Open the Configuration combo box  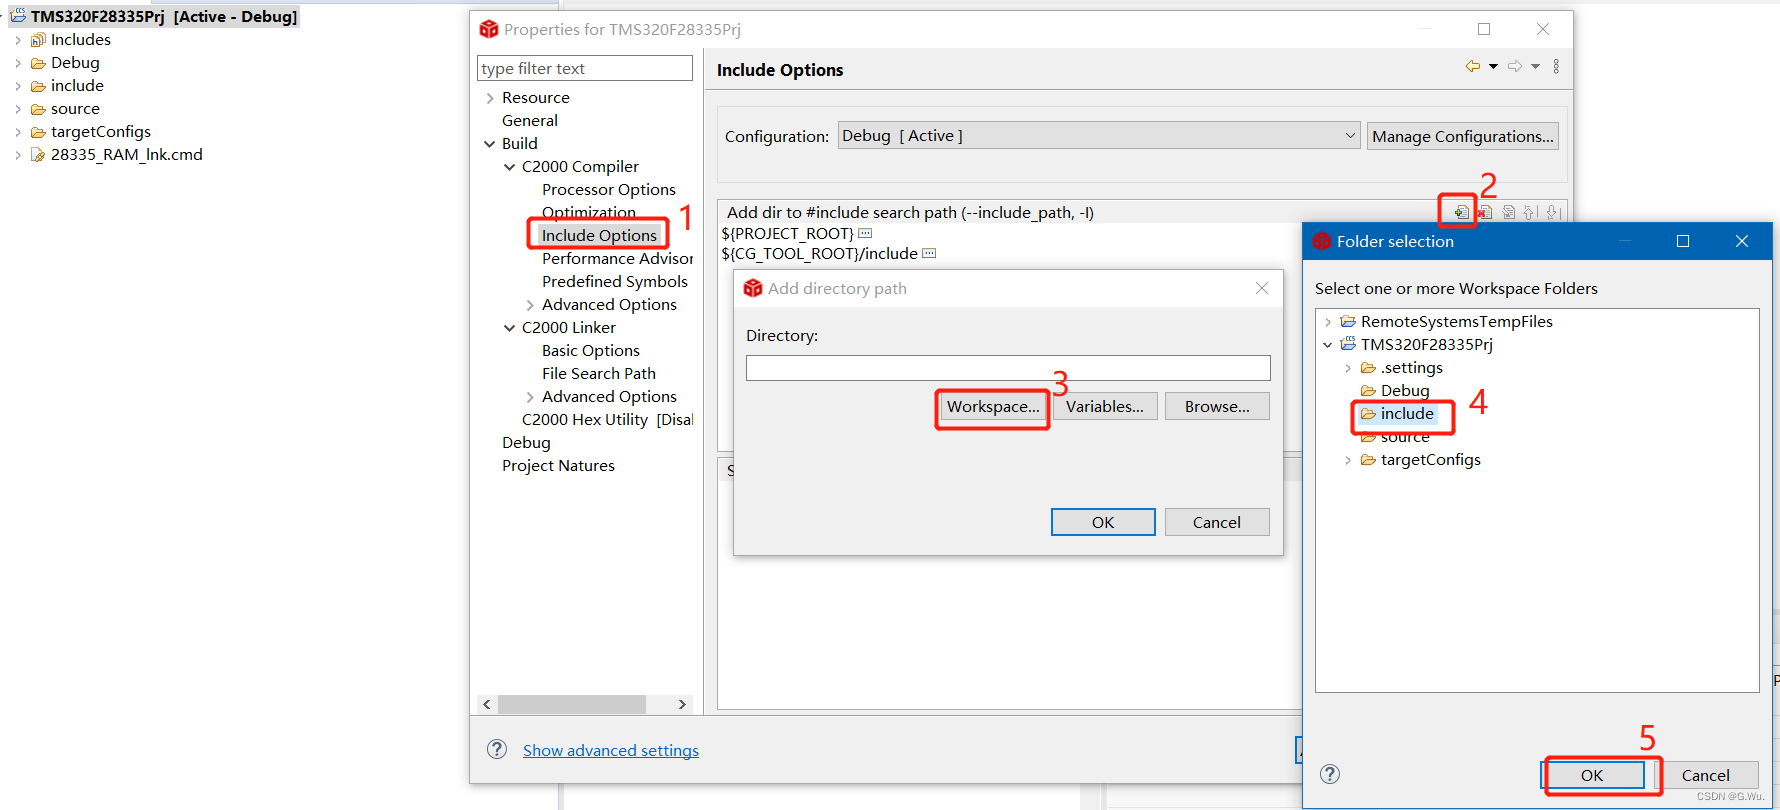point(1099,136)
